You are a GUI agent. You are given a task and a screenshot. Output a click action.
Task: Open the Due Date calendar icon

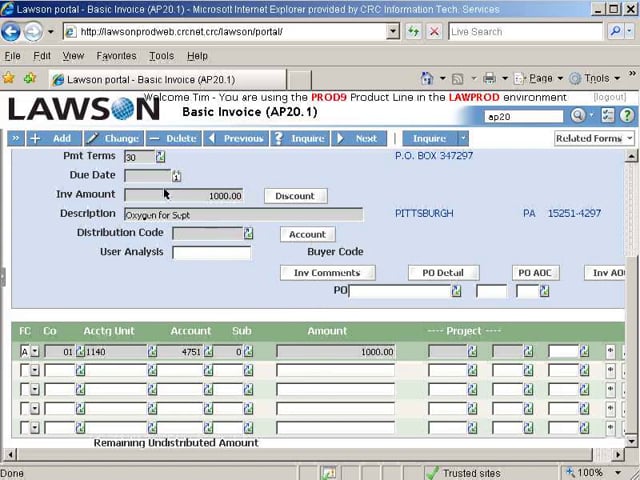tap(176, 176)
